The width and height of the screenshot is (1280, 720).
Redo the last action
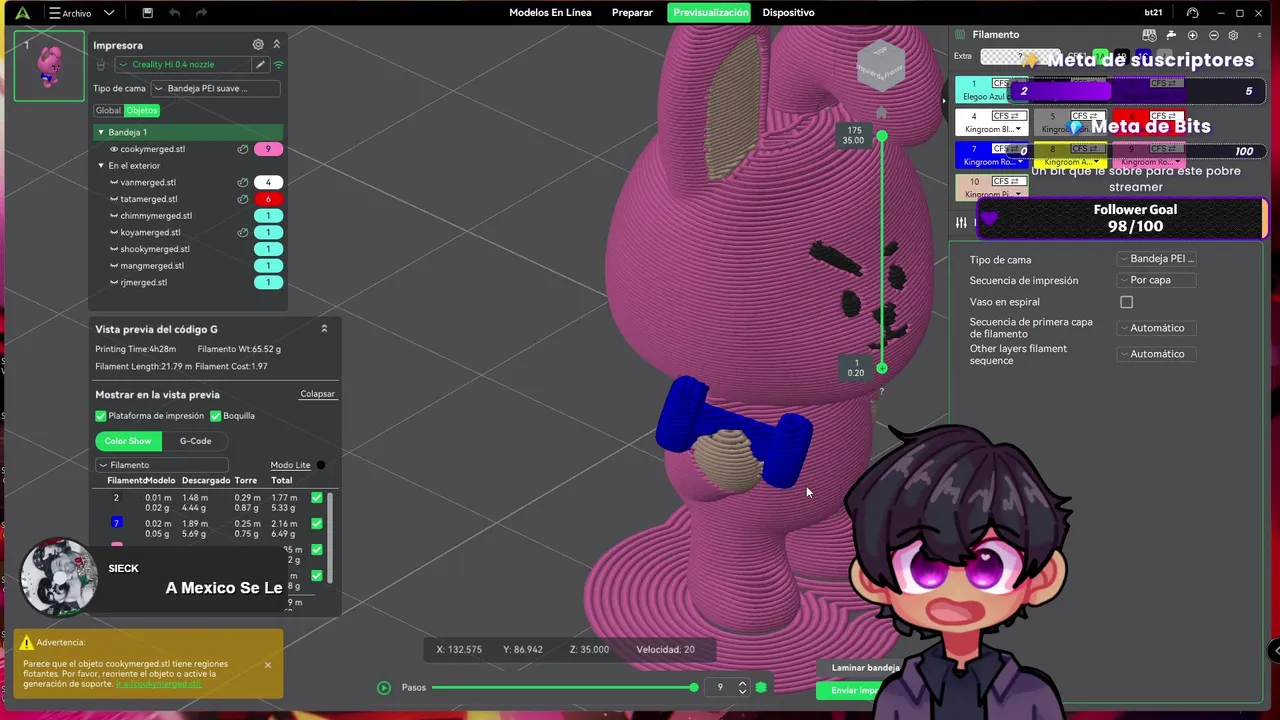click(202, 13)
